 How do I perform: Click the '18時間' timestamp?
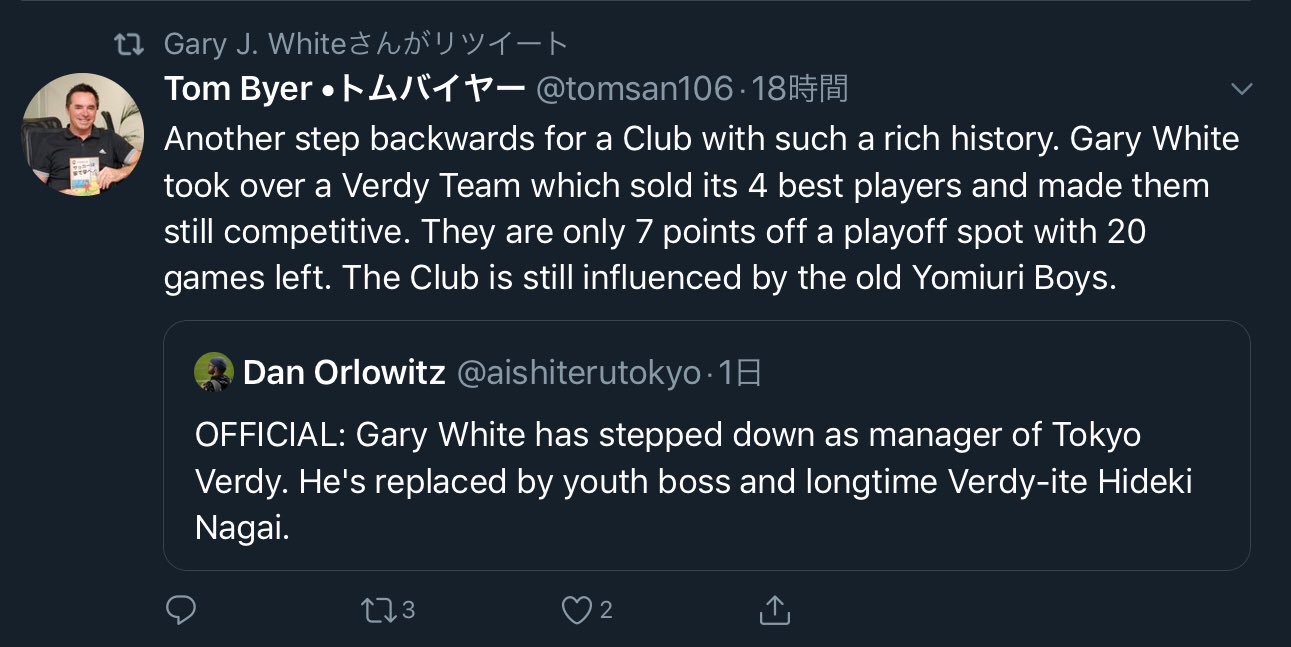tap(800, 89)
